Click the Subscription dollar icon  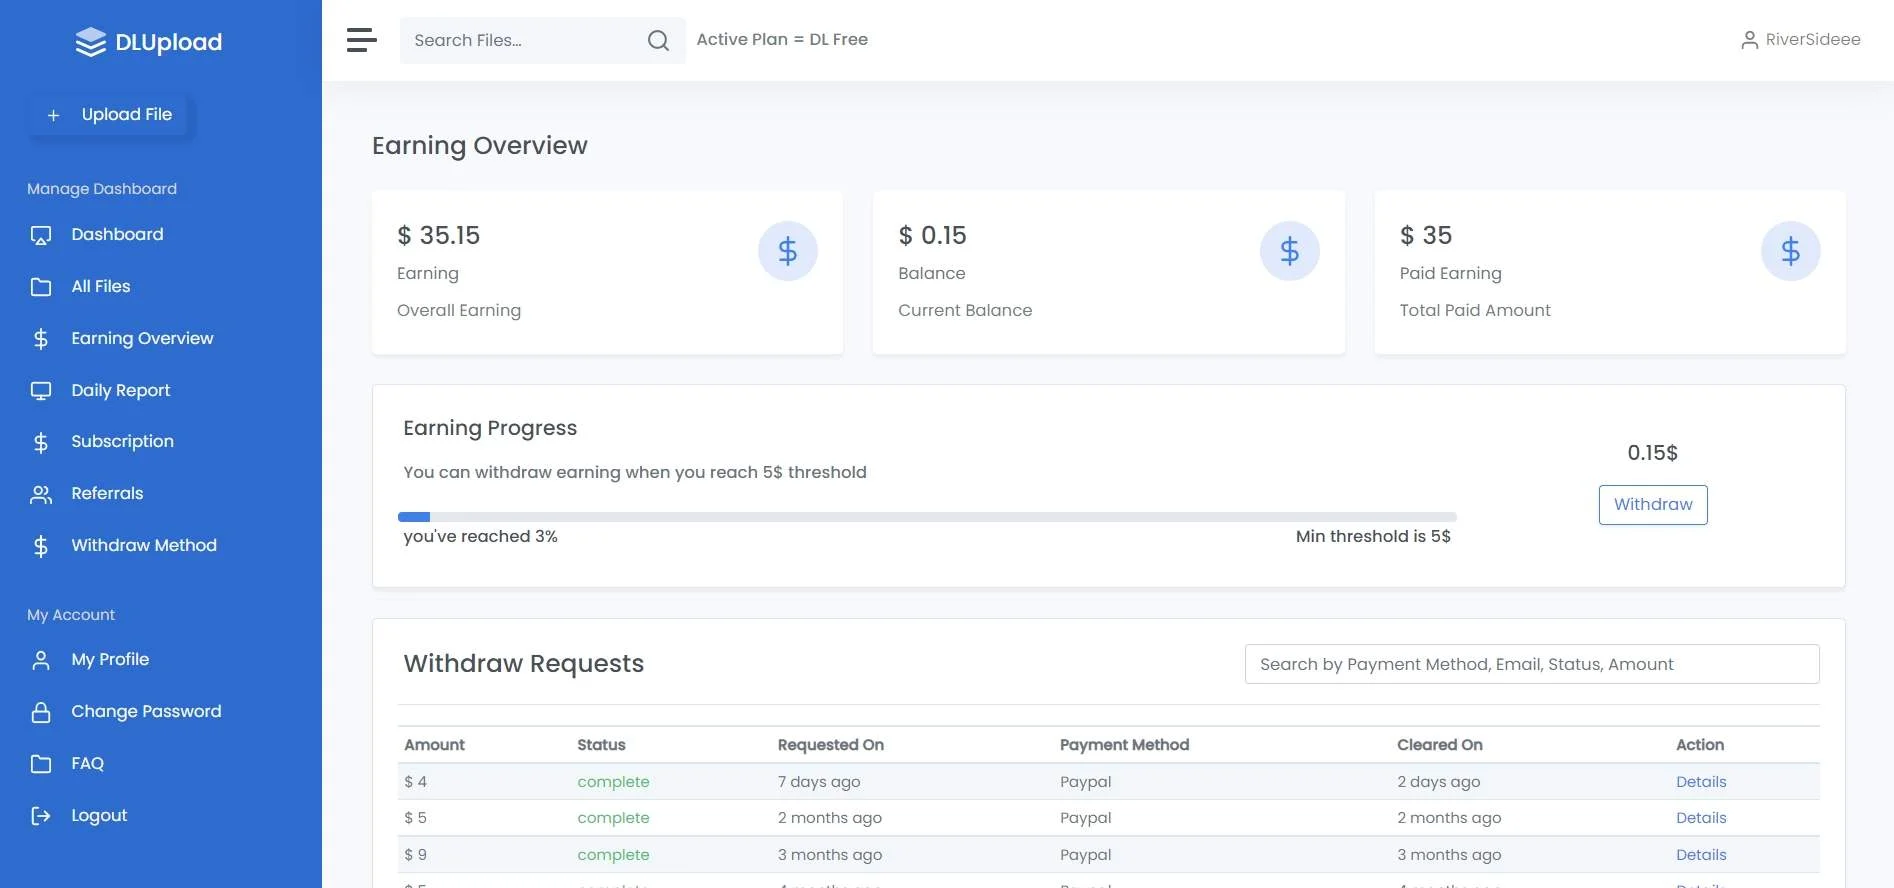click(41, 442)
